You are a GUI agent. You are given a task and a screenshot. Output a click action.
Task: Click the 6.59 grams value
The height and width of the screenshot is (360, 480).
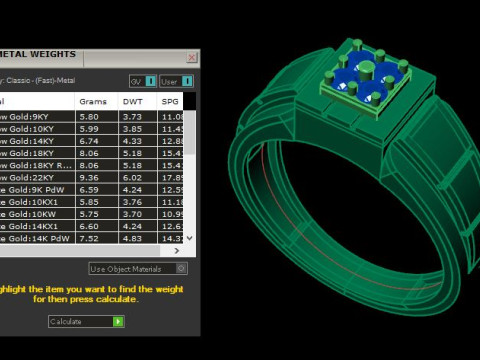coord(89,190)
